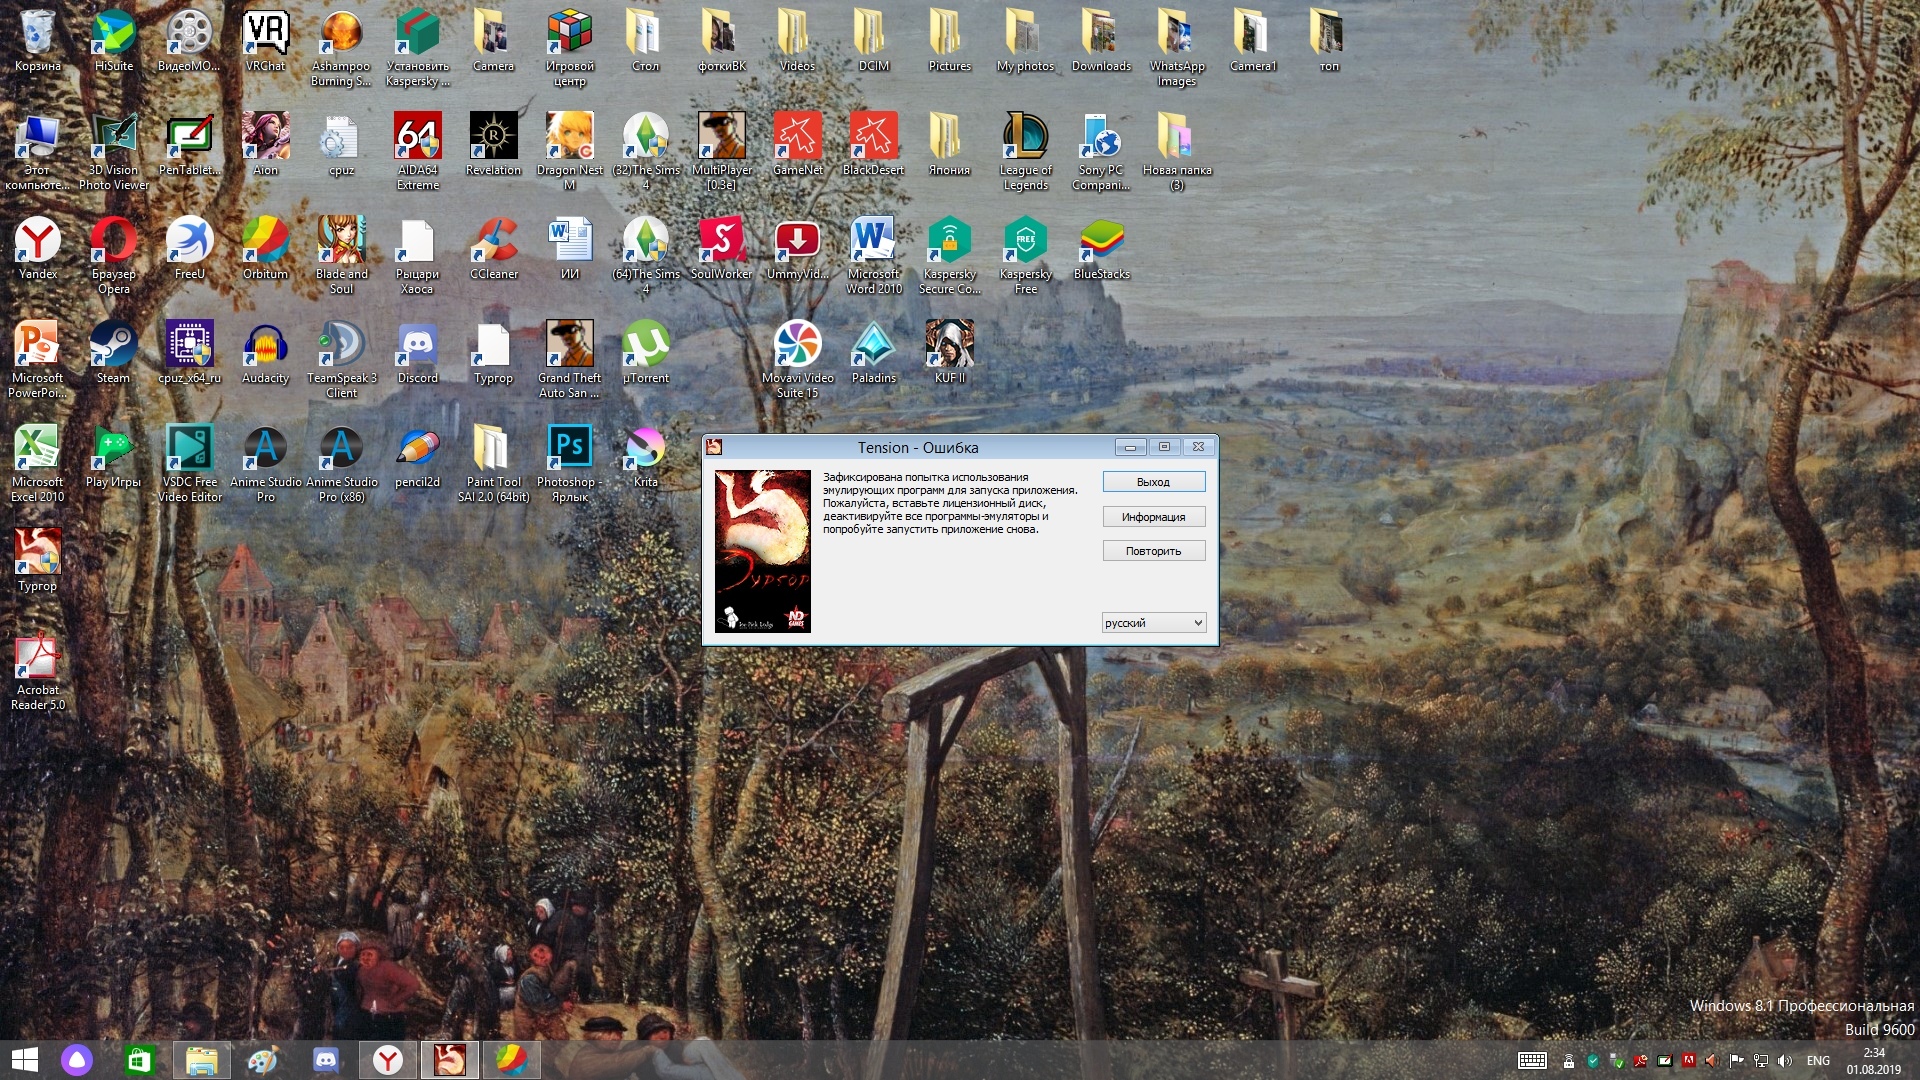The width and height of the screenshot is (1920, 1080).
Task: Open the Krita desktop shortcut
Action: pos(645,457)
